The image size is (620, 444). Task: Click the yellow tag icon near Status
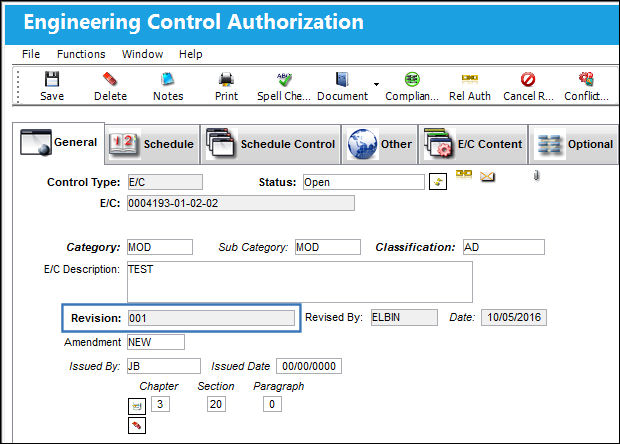[464, 174]
